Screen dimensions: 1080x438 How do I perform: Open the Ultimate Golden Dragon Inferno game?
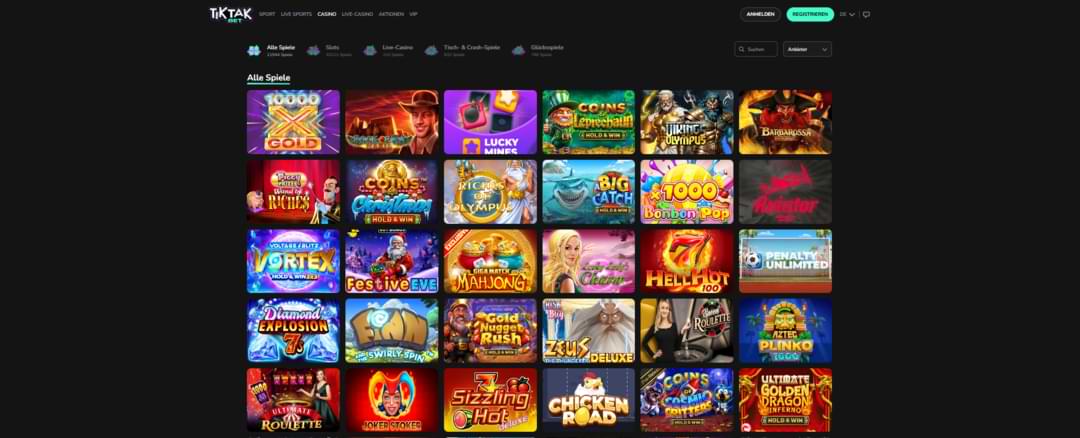point(785,400)
